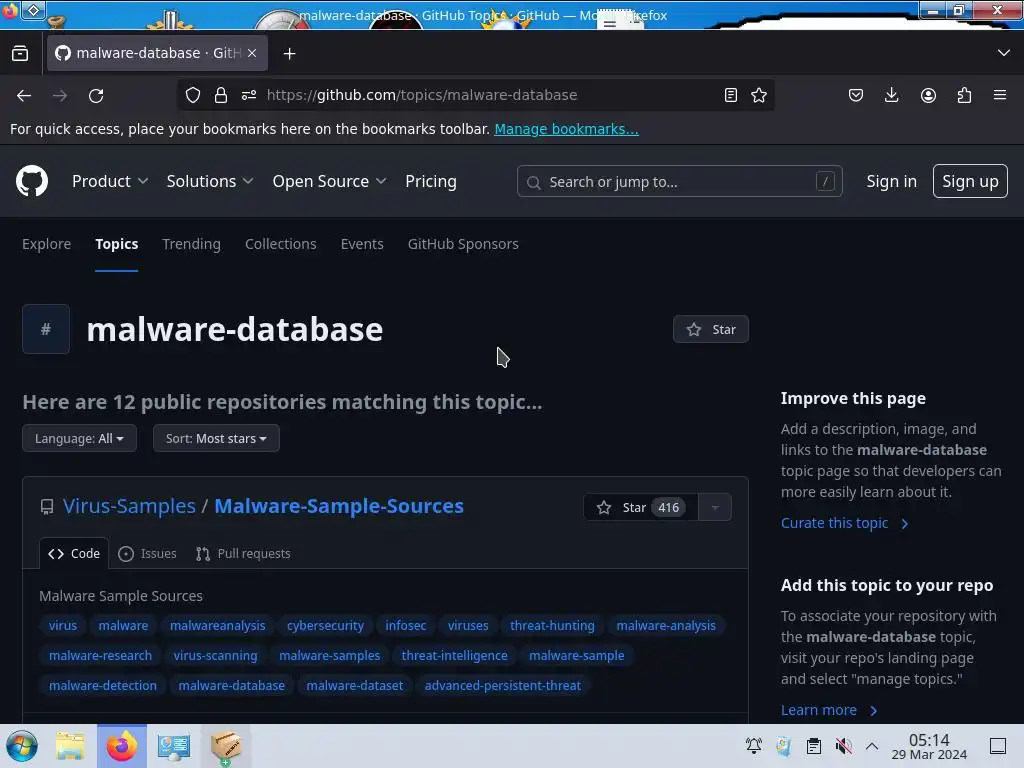The width and height of the screenshot is (1024, 768).
Task: Go to the GitHub Sponsors tab
Action: pyautogui.click(x=463, y=244)
